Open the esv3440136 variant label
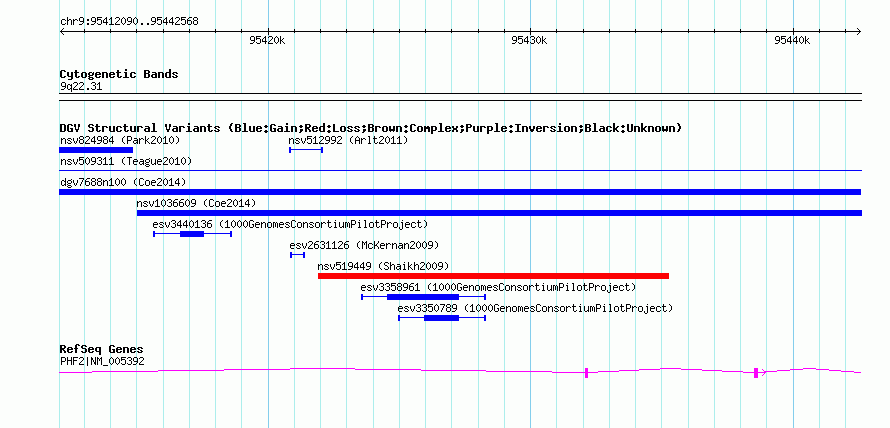Viewport: 890px width, 428px height. [290, 224]
